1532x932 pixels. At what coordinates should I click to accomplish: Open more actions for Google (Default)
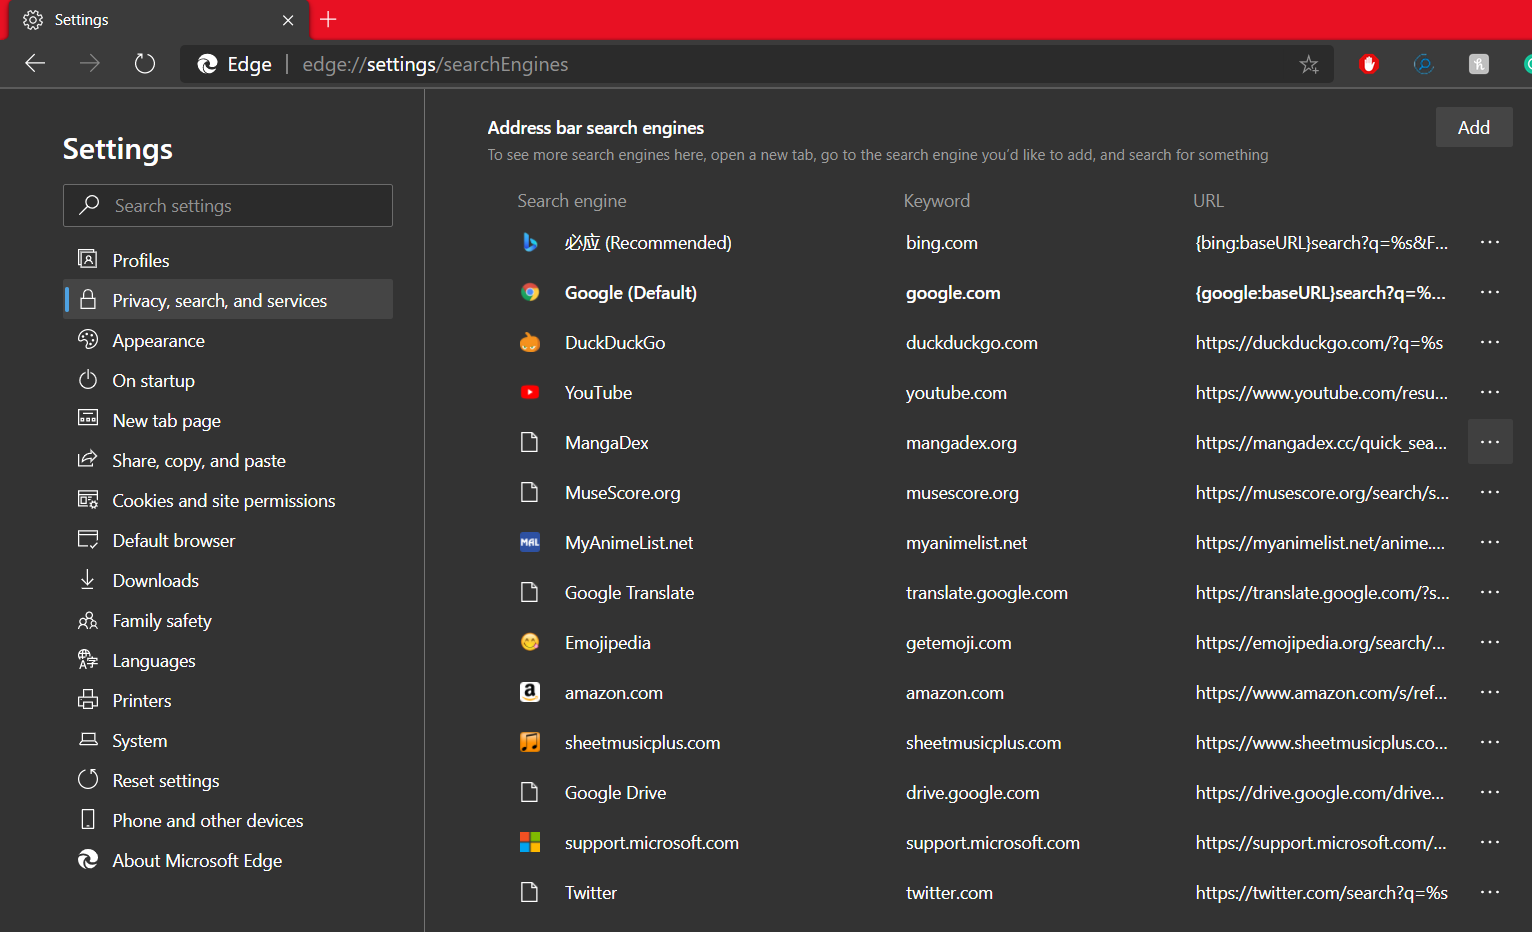click(1490, 292)
